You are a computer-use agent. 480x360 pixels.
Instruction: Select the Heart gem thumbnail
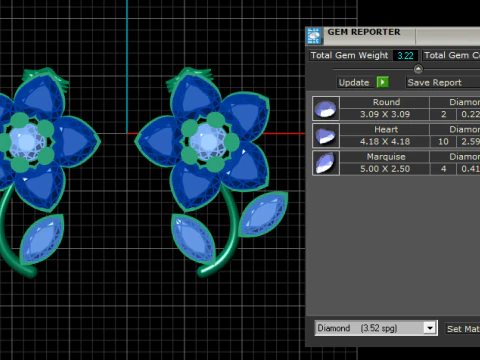326,136
